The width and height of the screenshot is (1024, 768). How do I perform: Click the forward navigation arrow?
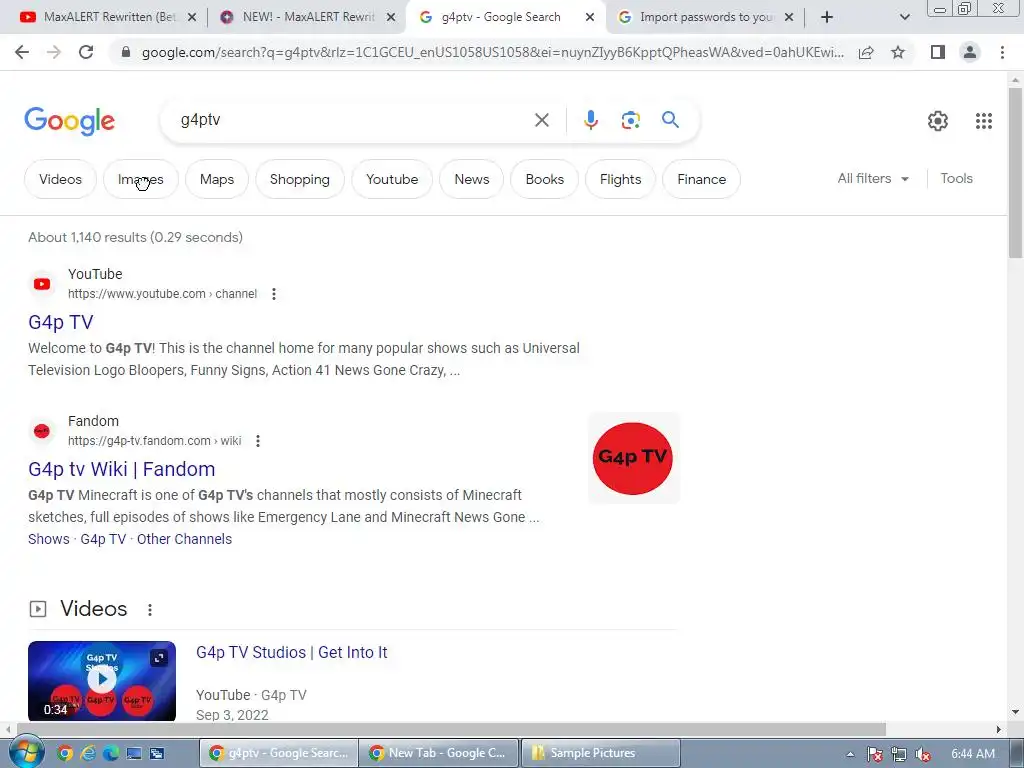tap(54, 52)
